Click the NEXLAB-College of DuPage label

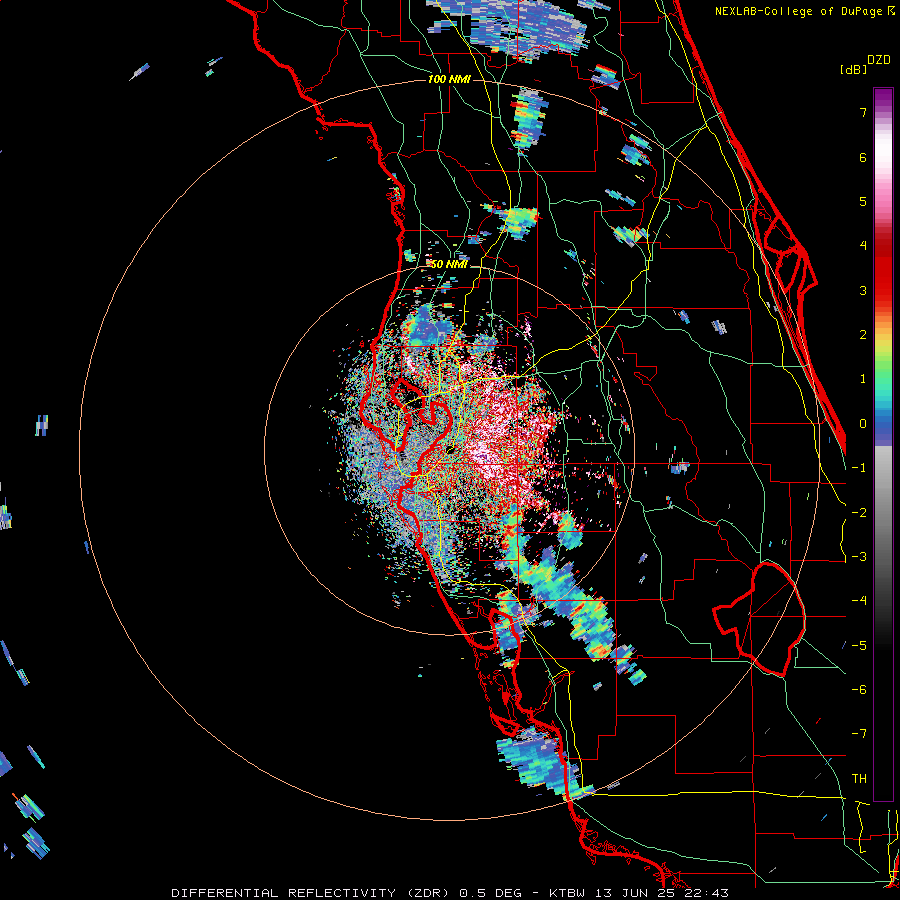(x=798, y=11)
